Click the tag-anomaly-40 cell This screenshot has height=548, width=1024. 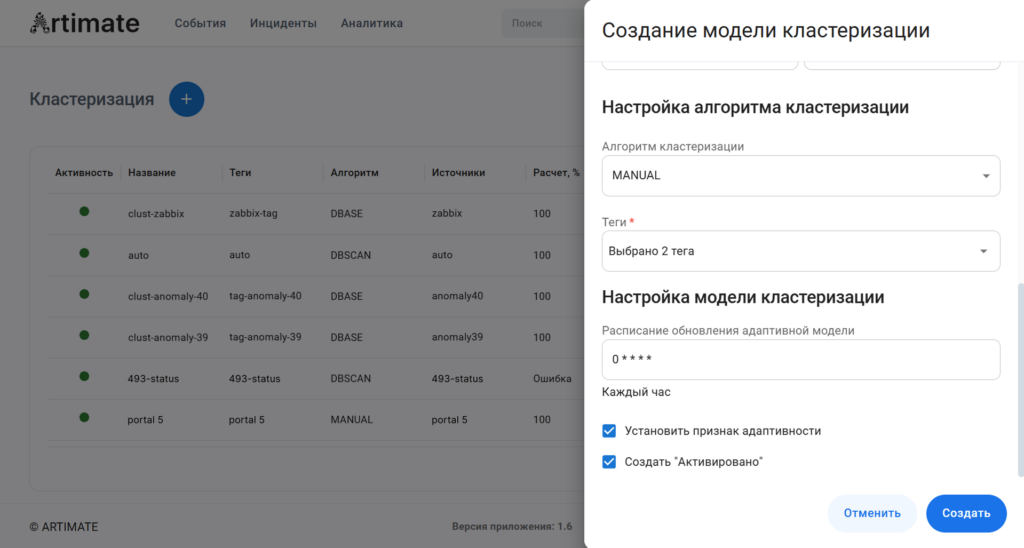(265, 297)
